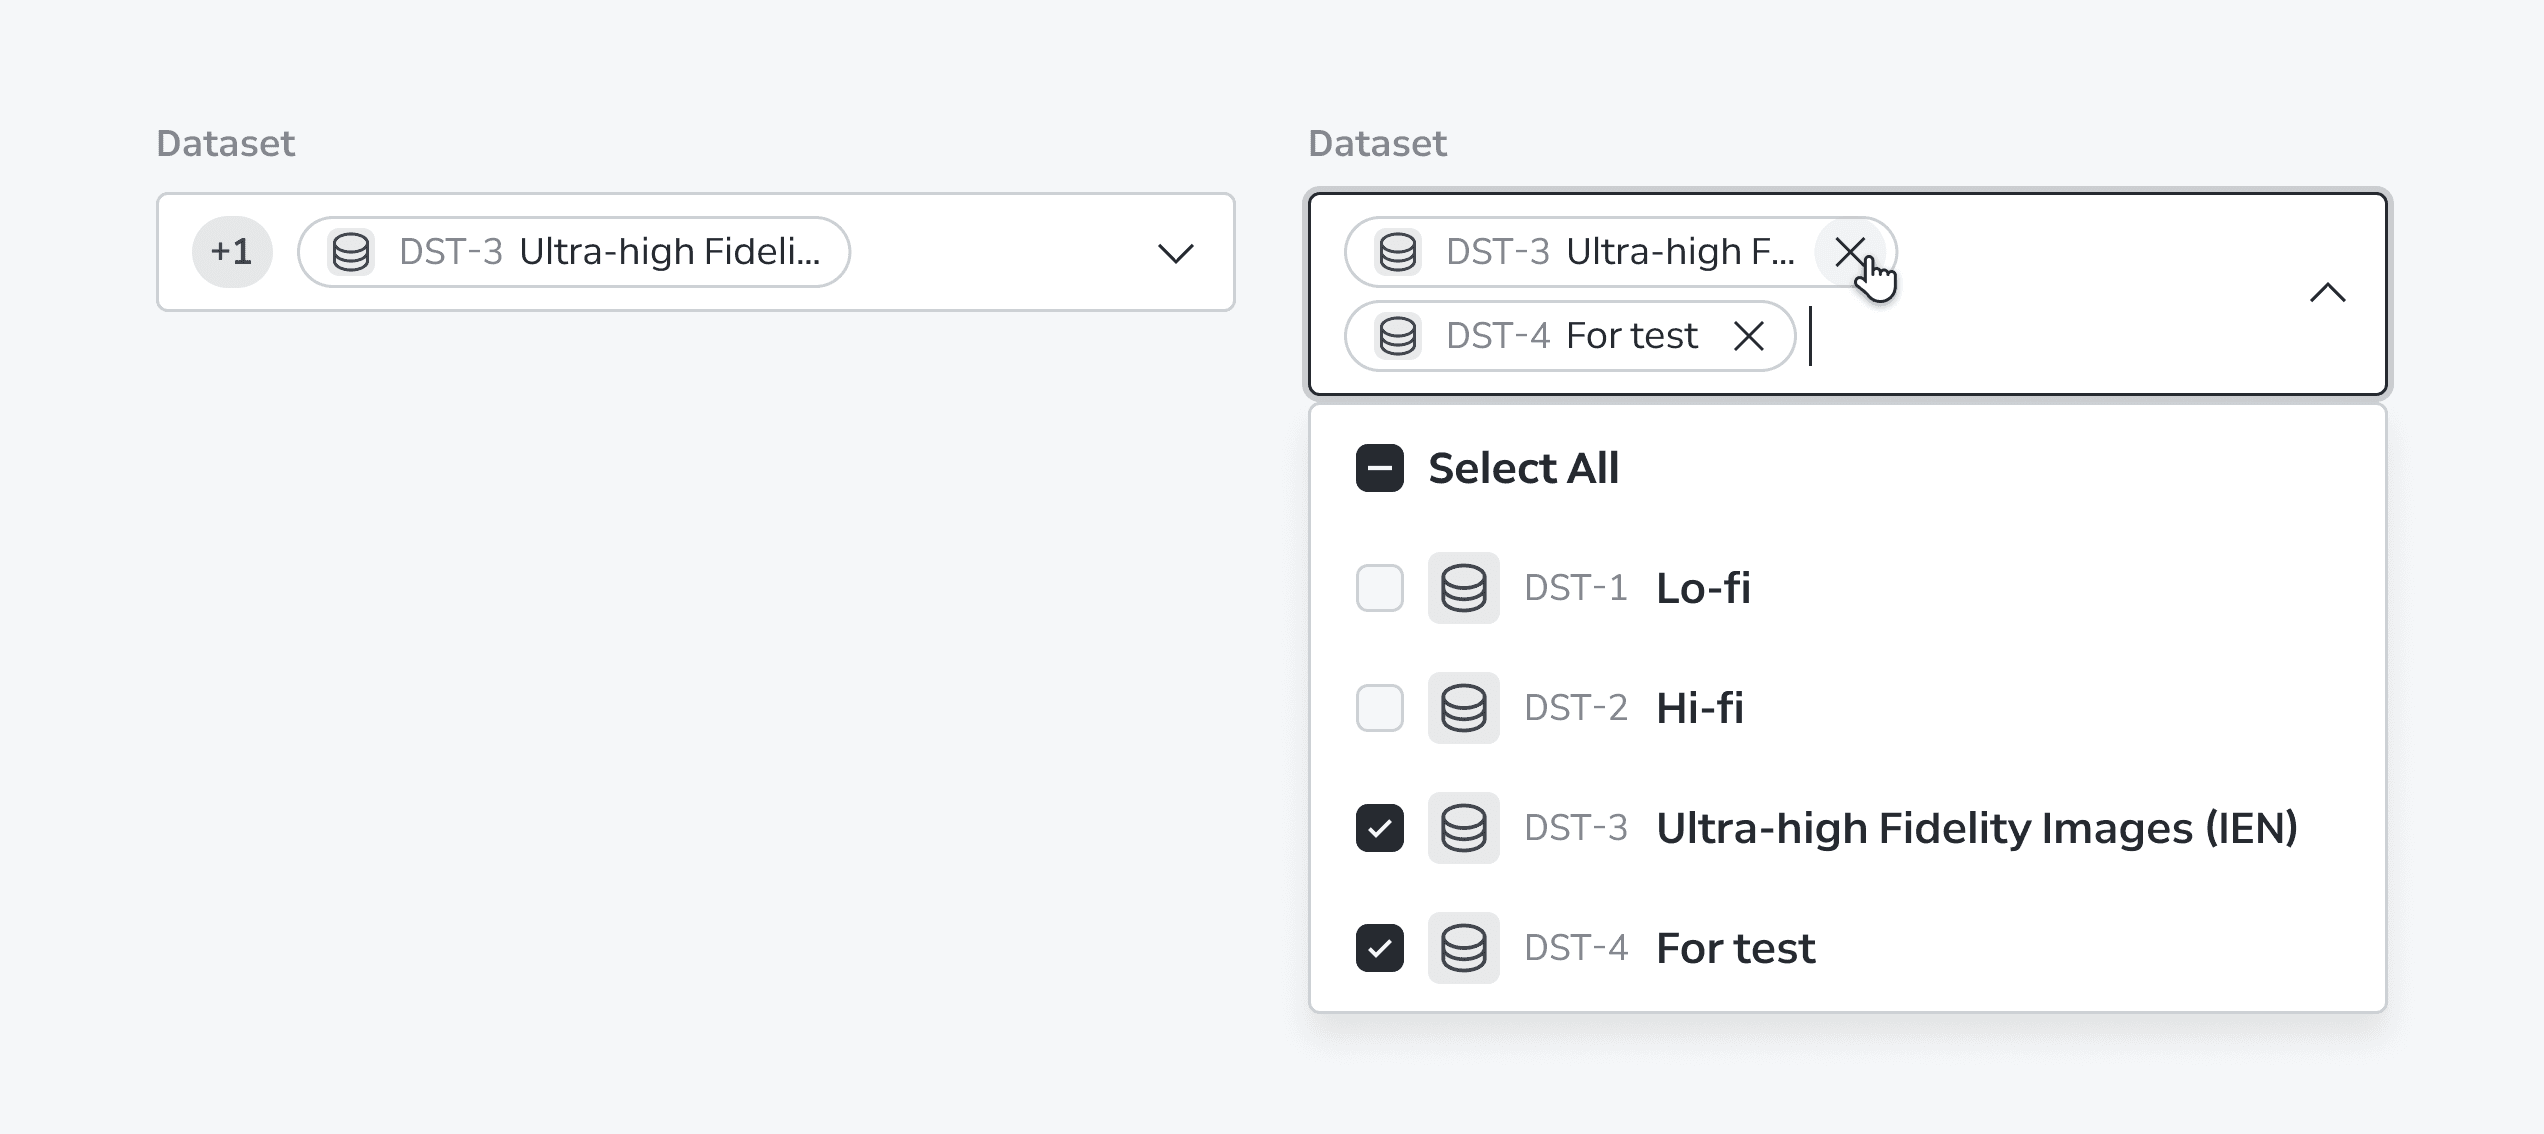Click database icon in left collapsed DST-3 chip

(x=351, y=252)
